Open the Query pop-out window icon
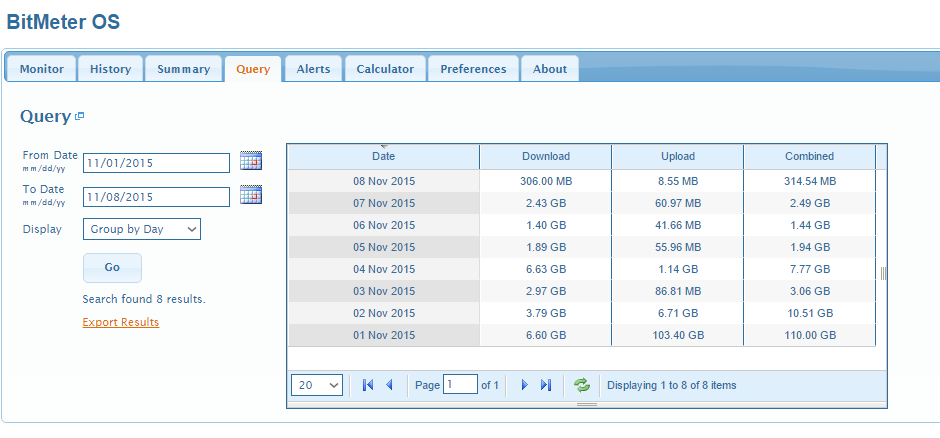This screenshot has height=438, width=940. coord(80,116)
